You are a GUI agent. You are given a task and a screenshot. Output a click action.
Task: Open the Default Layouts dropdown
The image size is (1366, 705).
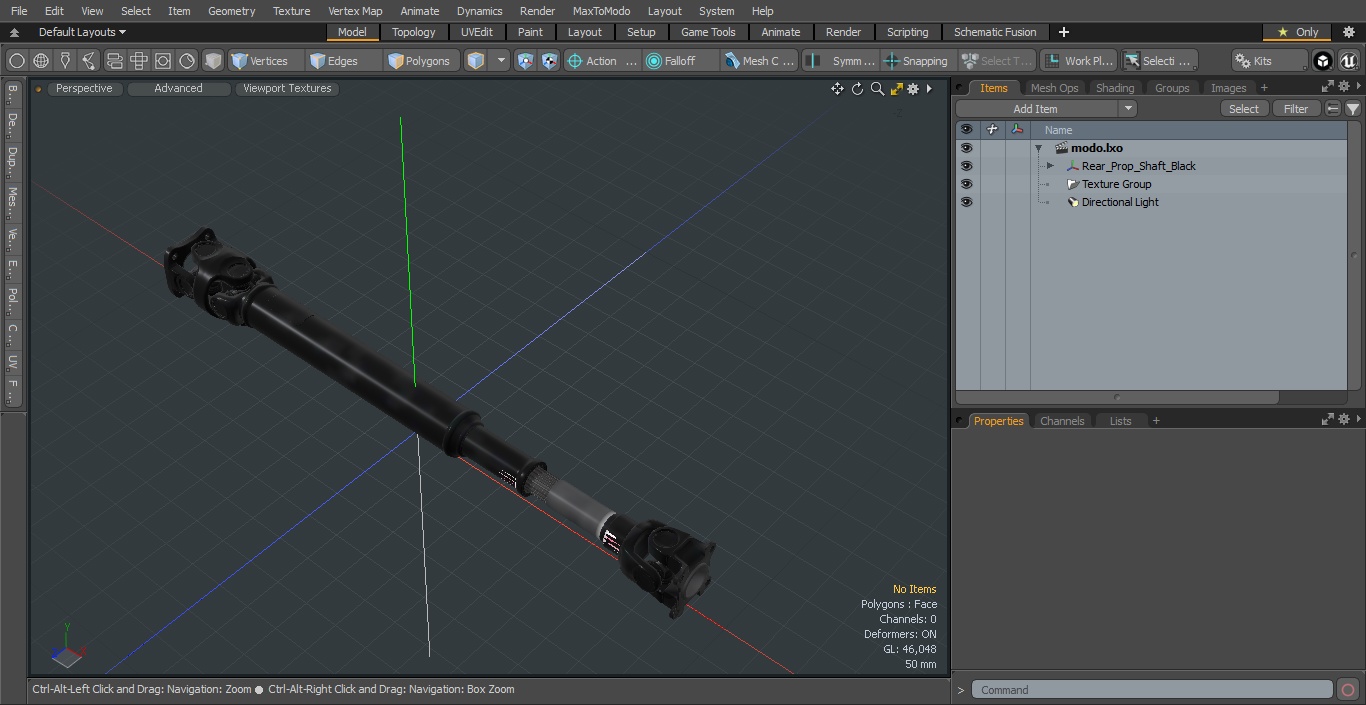(x=82, y=32)
